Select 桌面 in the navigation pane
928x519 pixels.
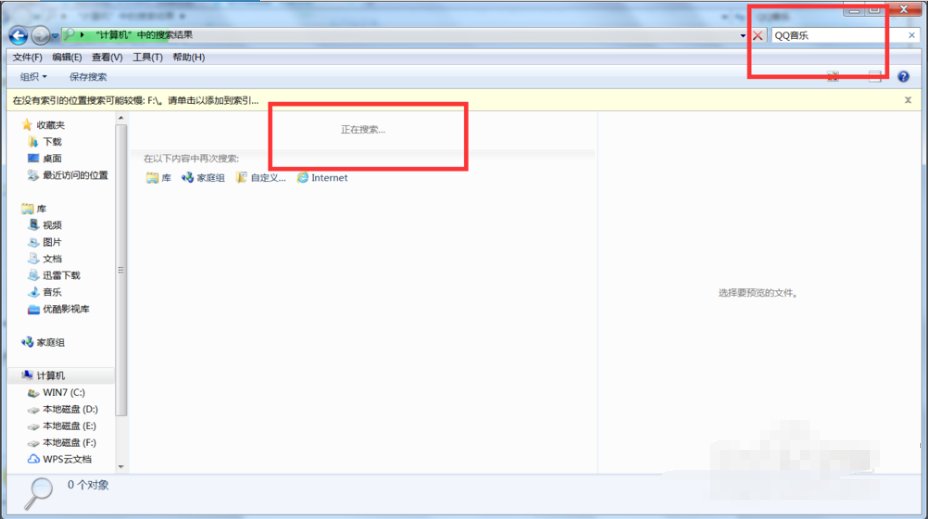pyautogui.click(x=52, y=158)
